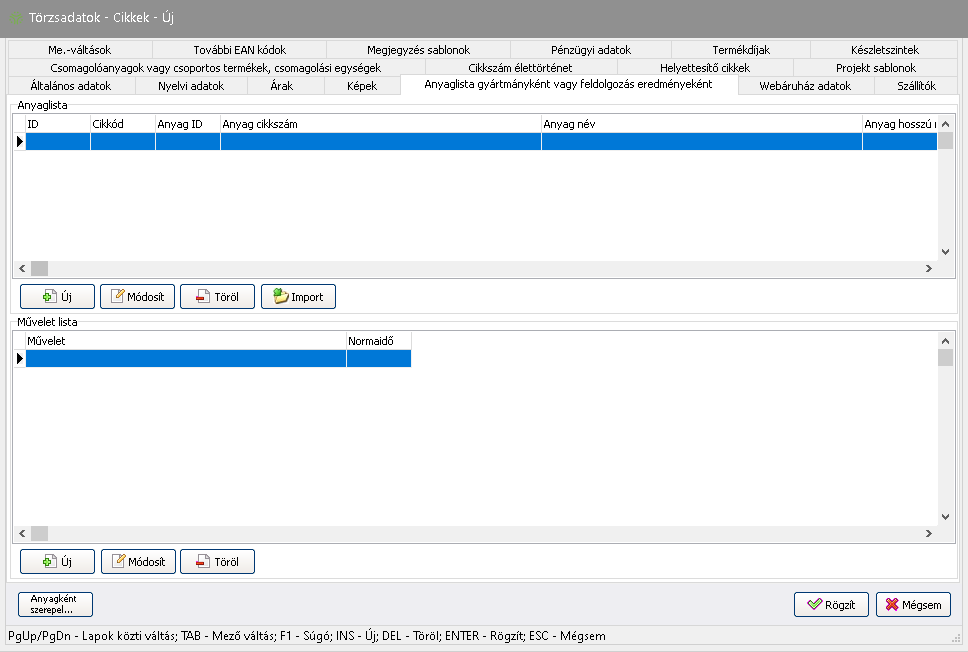Image resolution: width=968 pixels, height=652 pixels.
Task: Open the Anyagként szerepel... dialog
Action: [x=55, y=605]
